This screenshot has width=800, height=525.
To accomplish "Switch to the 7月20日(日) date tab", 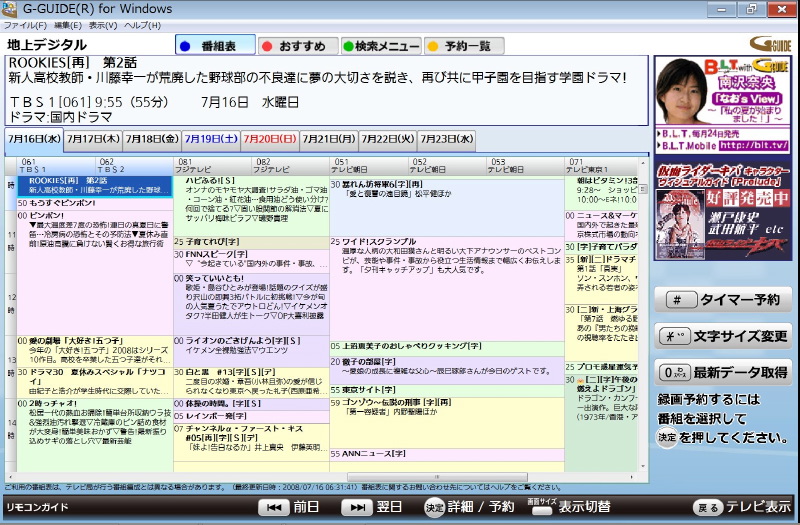I will pos(269,139).
